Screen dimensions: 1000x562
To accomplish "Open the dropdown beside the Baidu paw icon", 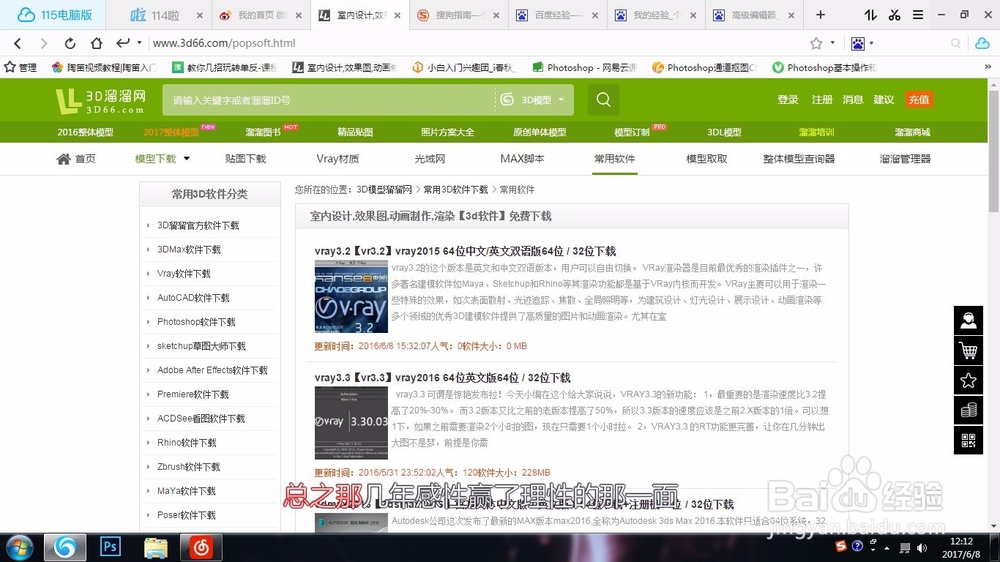I will pyautogui.click(x=871, y=43).
